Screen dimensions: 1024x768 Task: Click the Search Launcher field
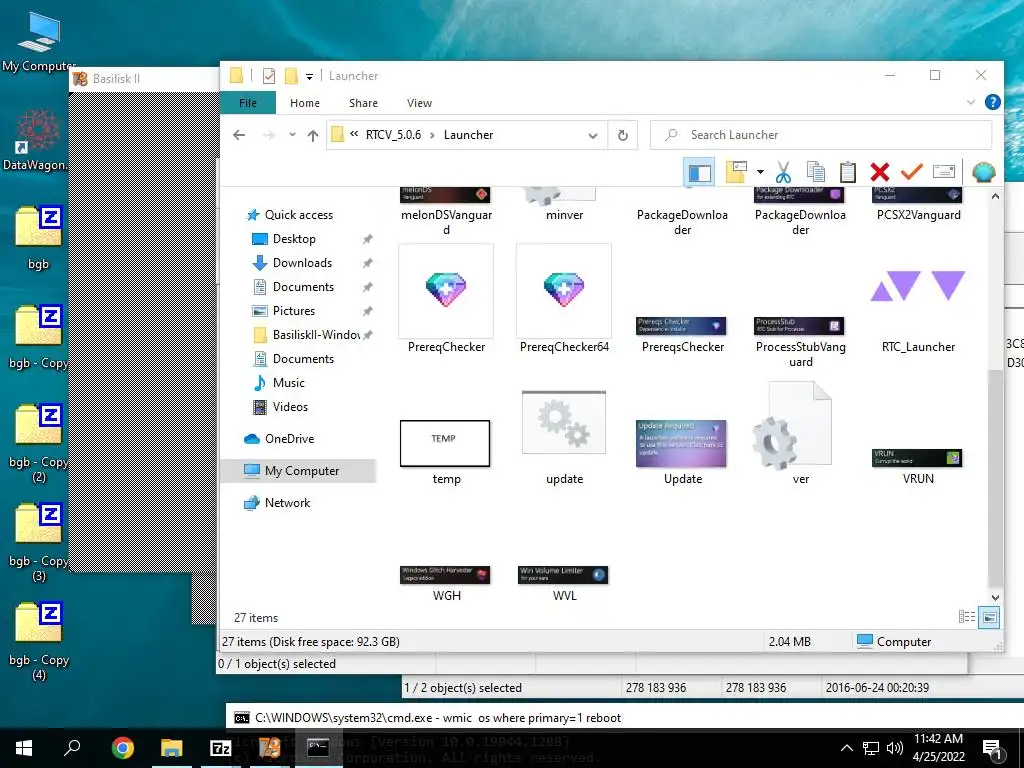click(x=821, y=135)
